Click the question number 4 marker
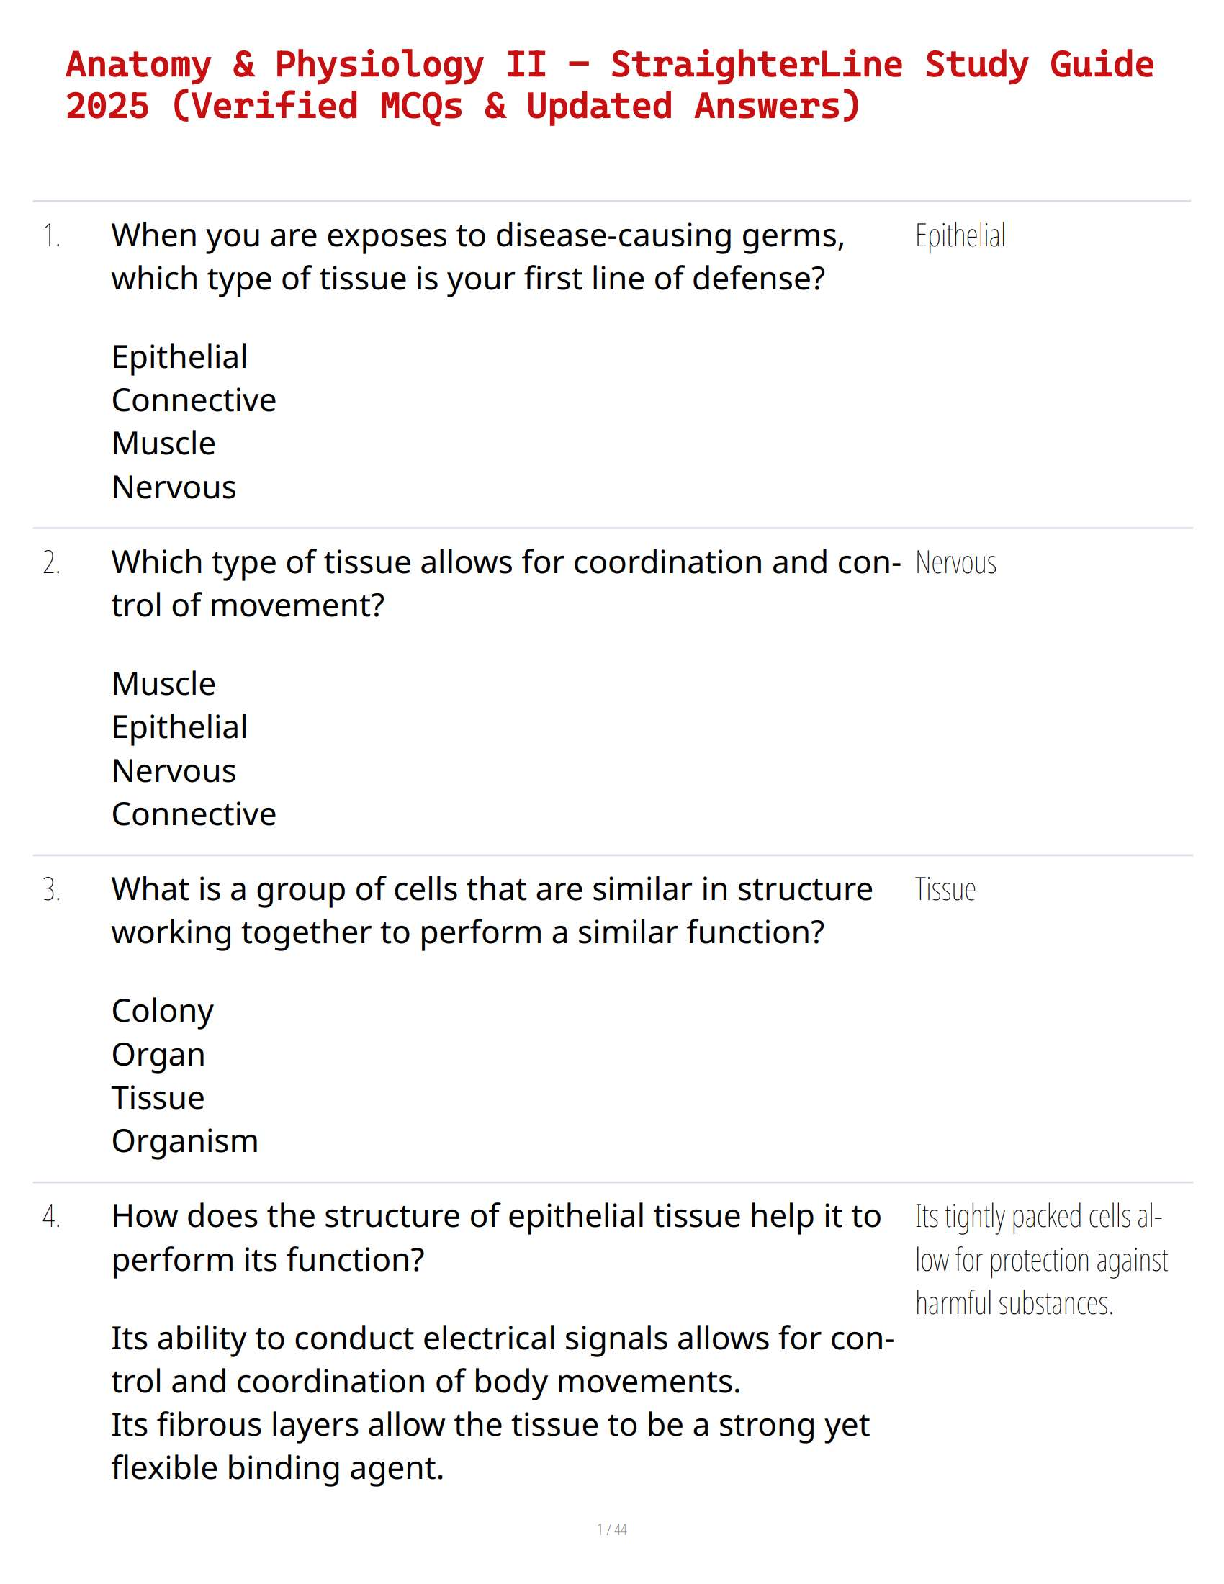 click(52, 1217)
